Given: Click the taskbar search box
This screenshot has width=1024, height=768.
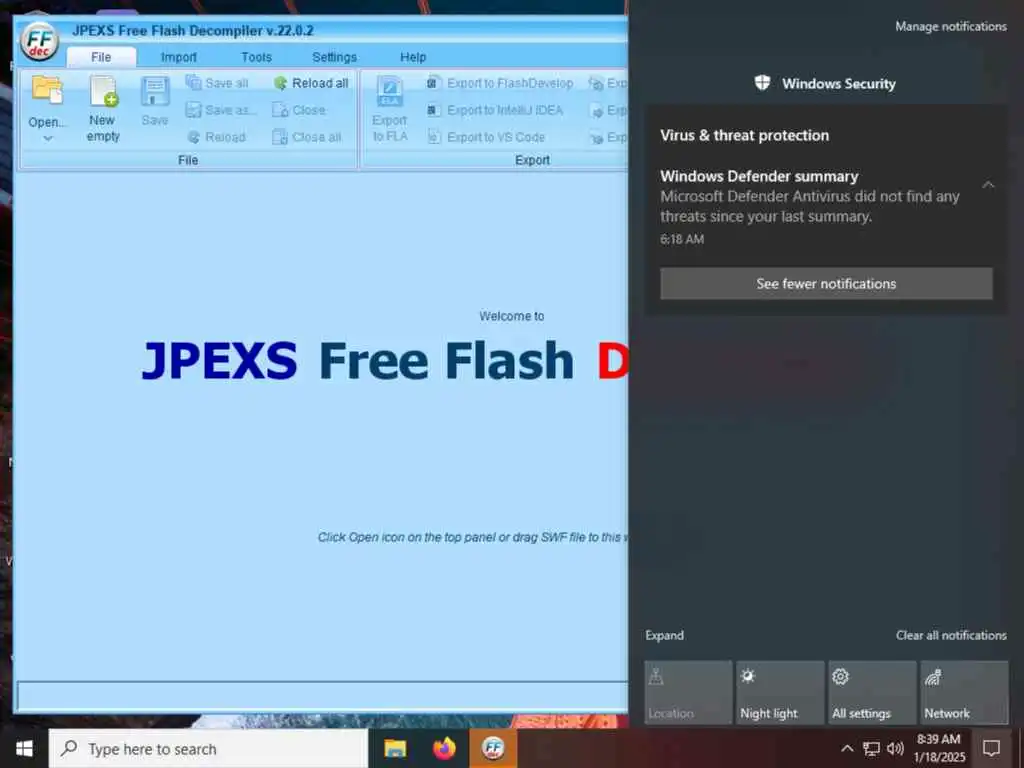Looking at the screenshot, I should pos(208,748).
